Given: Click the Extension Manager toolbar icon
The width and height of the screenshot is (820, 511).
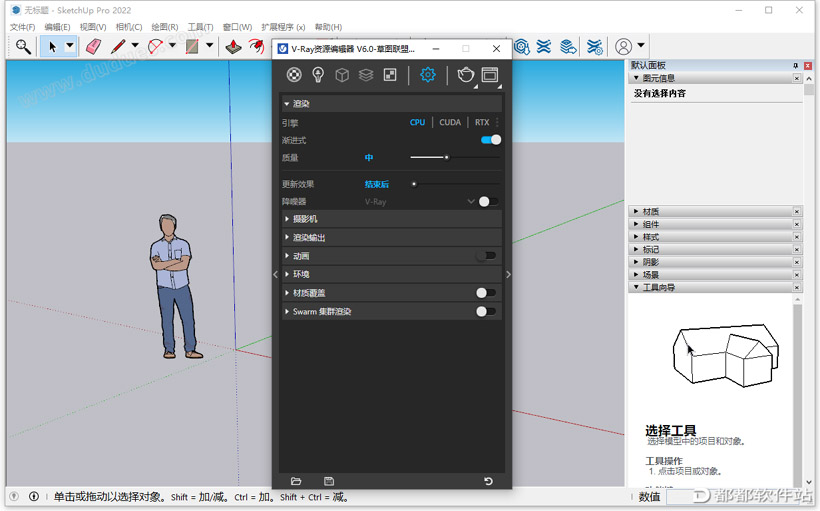Looking at the screenshot, I should point(595,47).
